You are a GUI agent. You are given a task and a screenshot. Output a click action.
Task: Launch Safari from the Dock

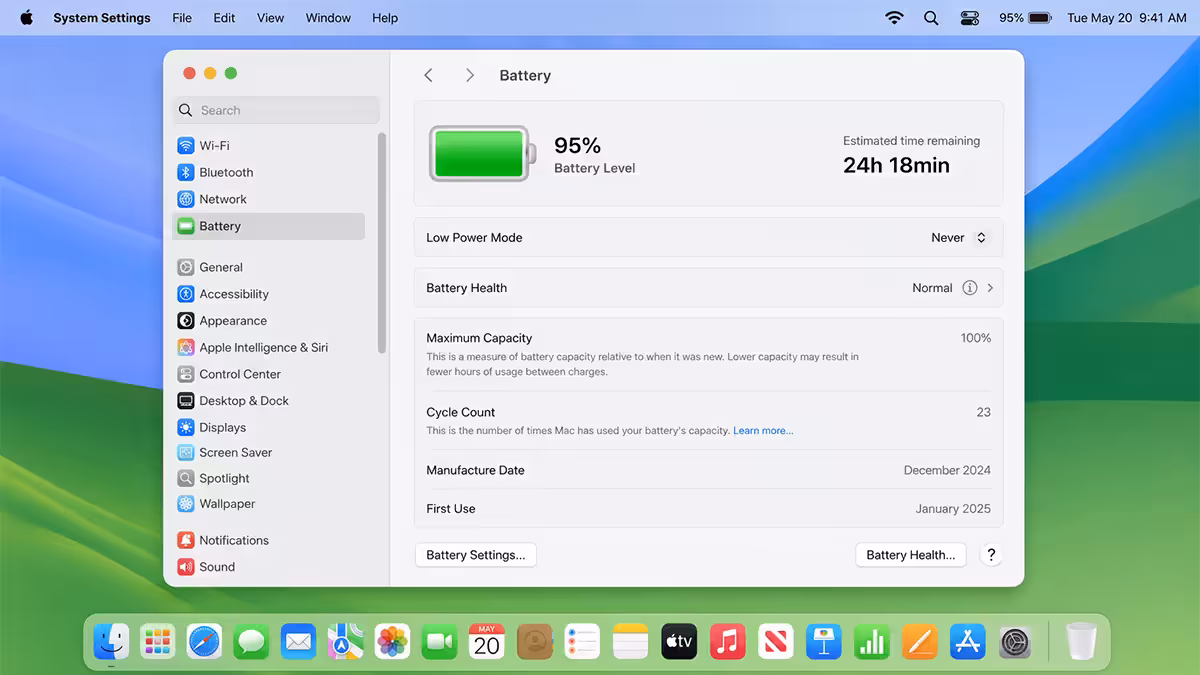tap(204, 641)
